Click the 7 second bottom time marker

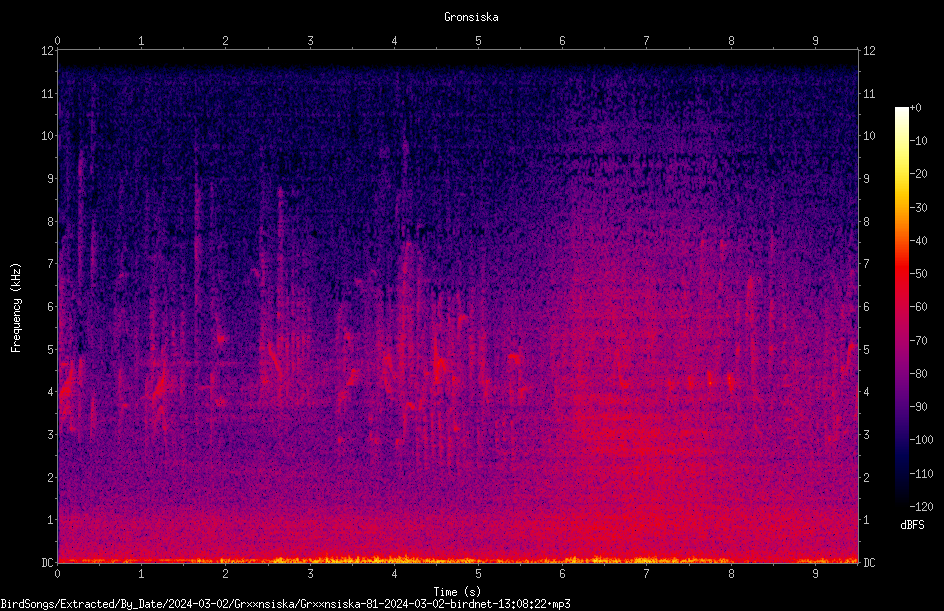coord(646,574)
